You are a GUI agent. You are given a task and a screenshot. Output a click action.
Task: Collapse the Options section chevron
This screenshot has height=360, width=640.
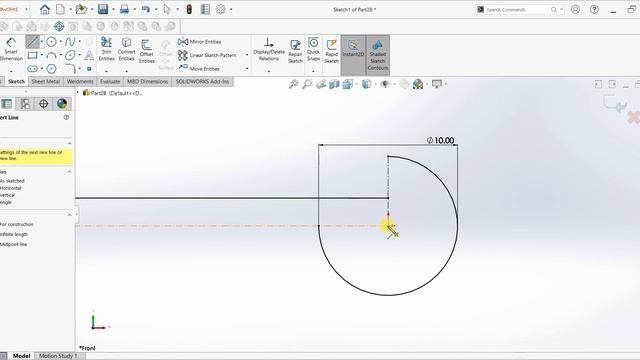[69, 215]
